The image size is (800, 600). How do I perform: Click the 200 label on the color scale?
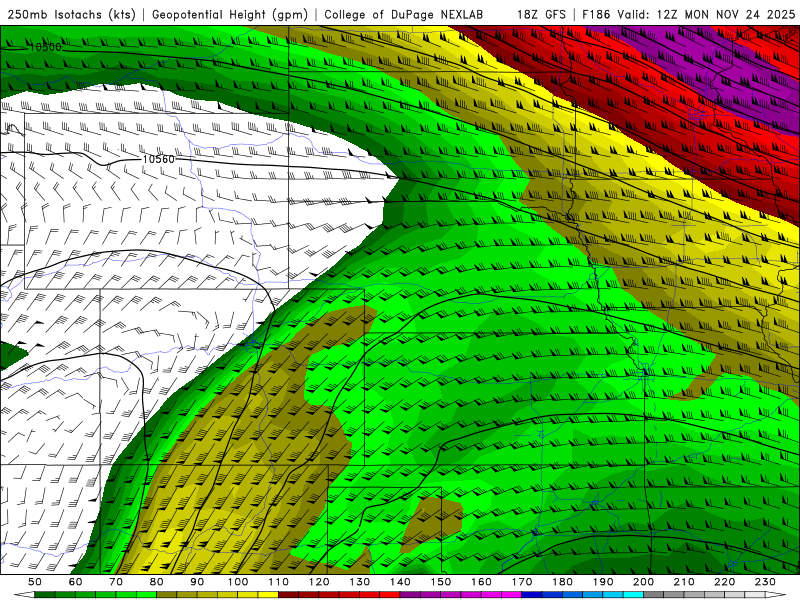[x=643, y=582]
